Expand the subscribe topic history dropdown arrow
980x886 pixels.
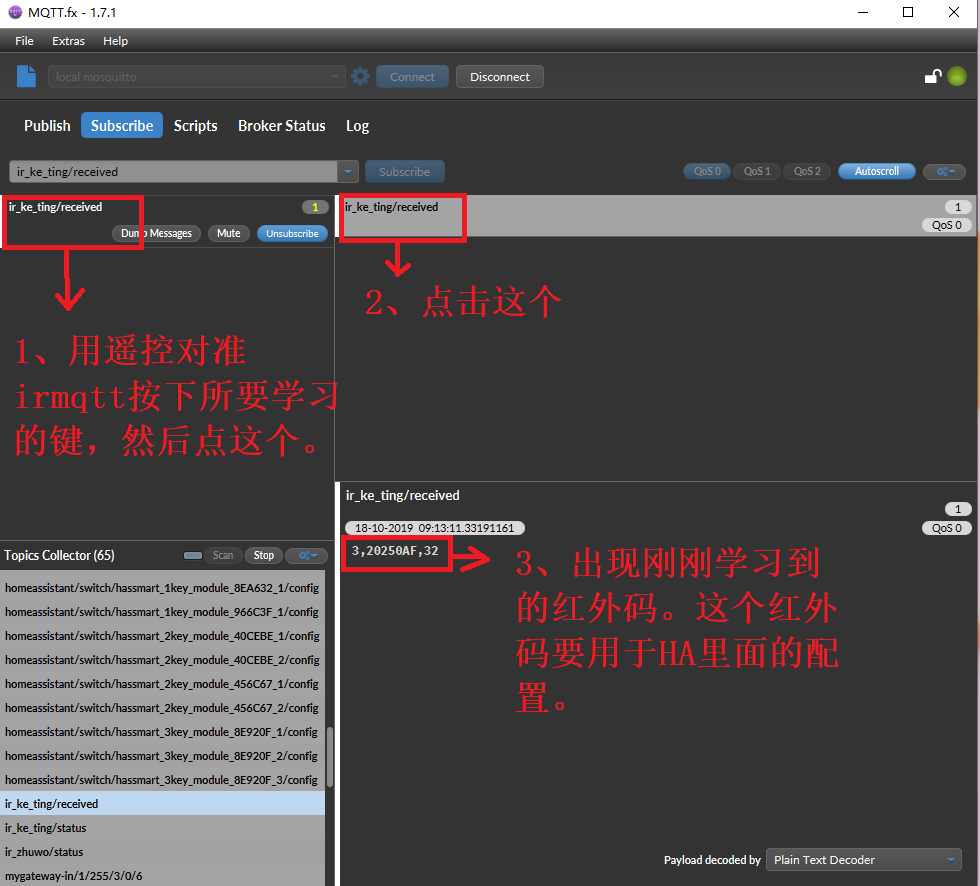pyautogui.click(x=348, y=172)
